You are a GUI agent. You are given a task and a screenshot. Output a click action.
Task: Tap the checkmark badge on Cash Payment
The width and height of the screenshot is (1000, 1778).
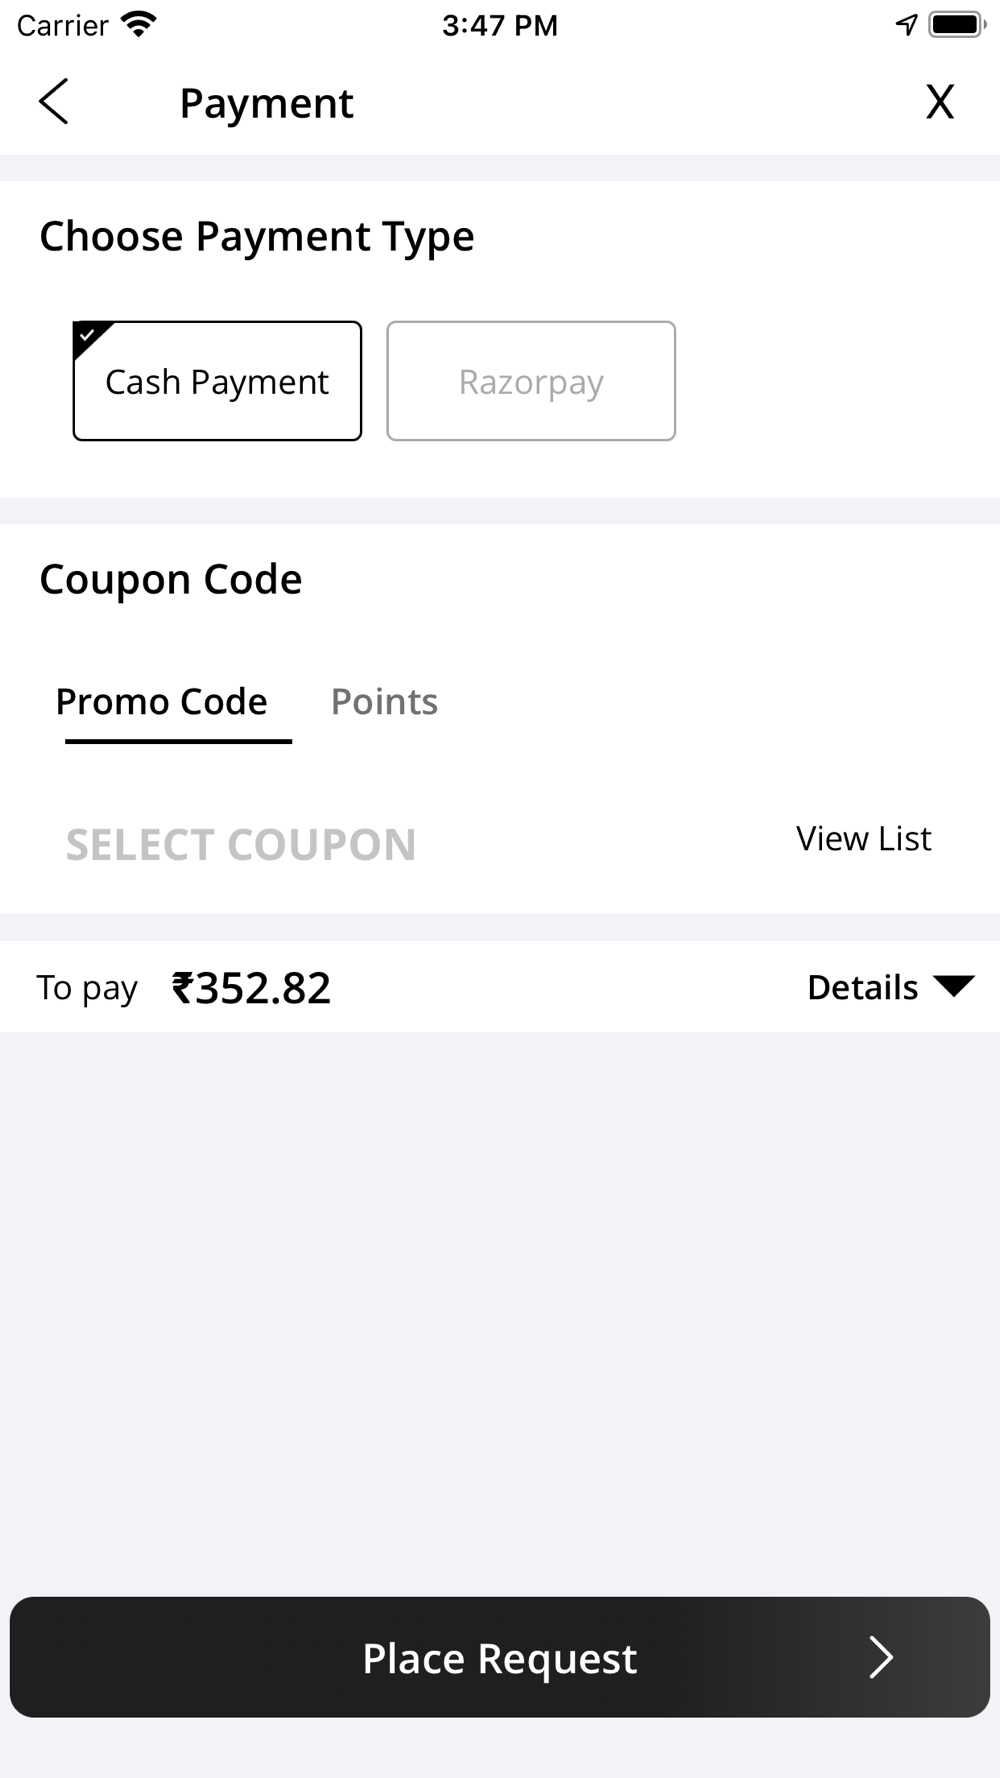[88, 336]
